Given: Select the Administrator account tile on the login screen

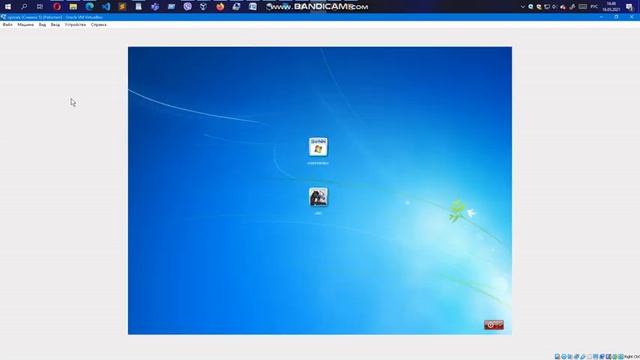Looking at the screenshot, I should 318,147.
